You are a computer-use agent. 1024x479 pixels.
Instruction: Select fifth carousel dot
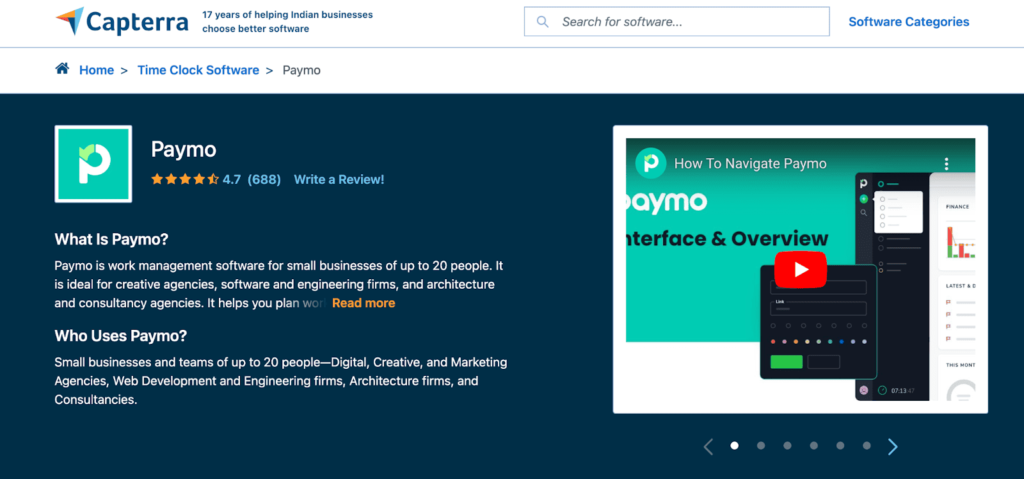pyautogui.click(x=840, y=446)
